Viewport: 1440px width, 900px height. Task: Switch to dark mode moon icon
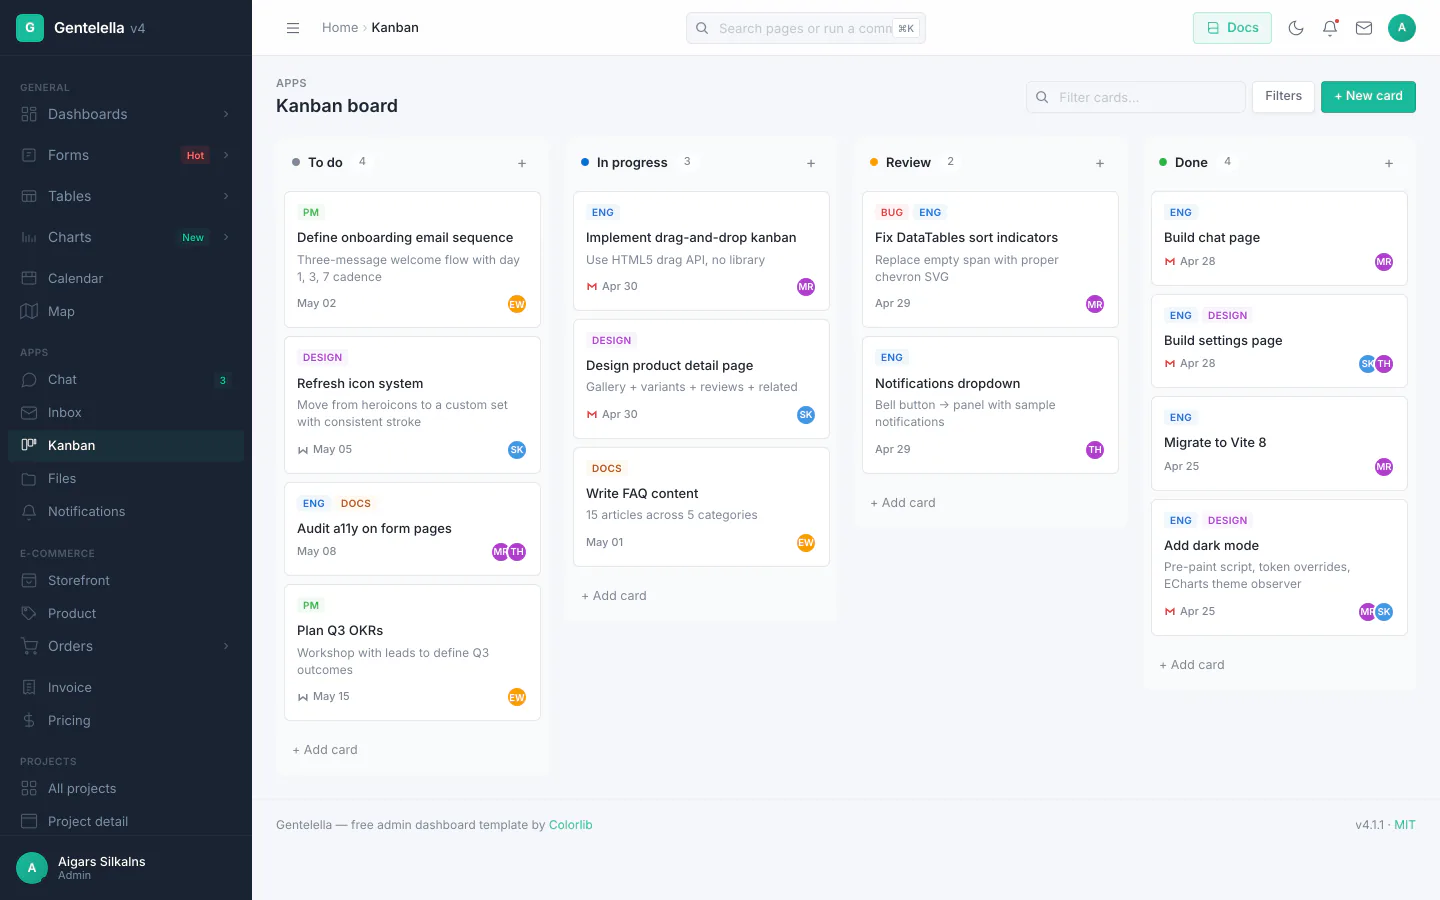coord(1296,28)
